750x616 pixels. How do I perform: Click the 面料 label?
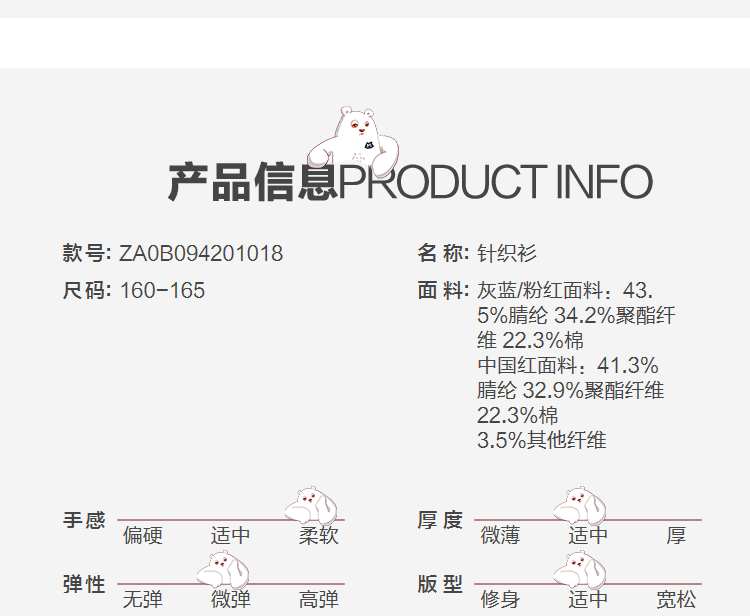pos(443,290)
